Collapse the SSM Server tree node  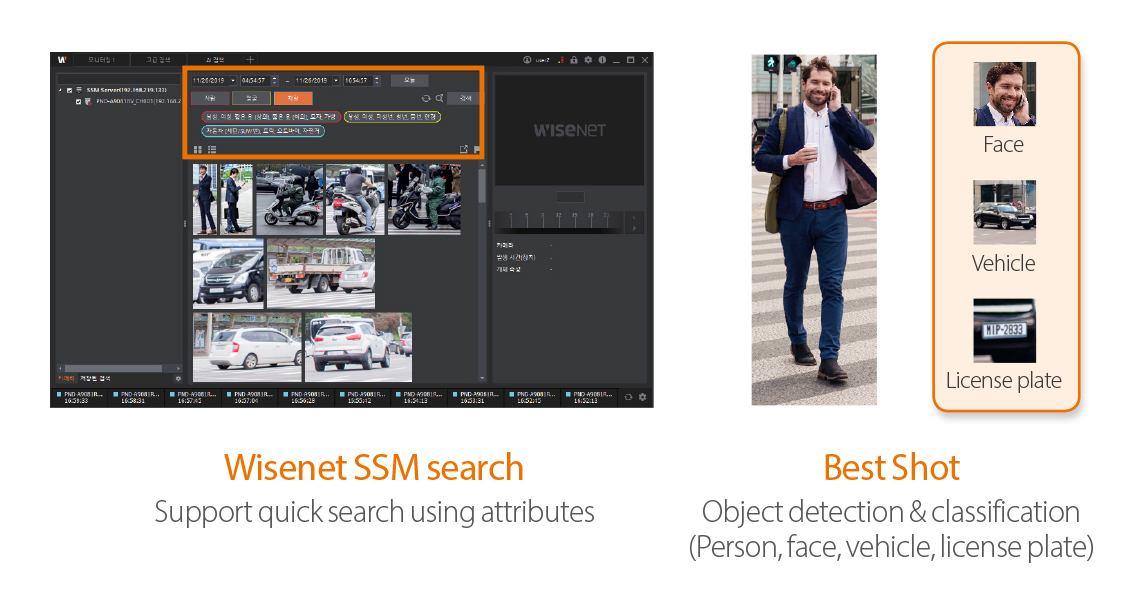click(60, 90)
